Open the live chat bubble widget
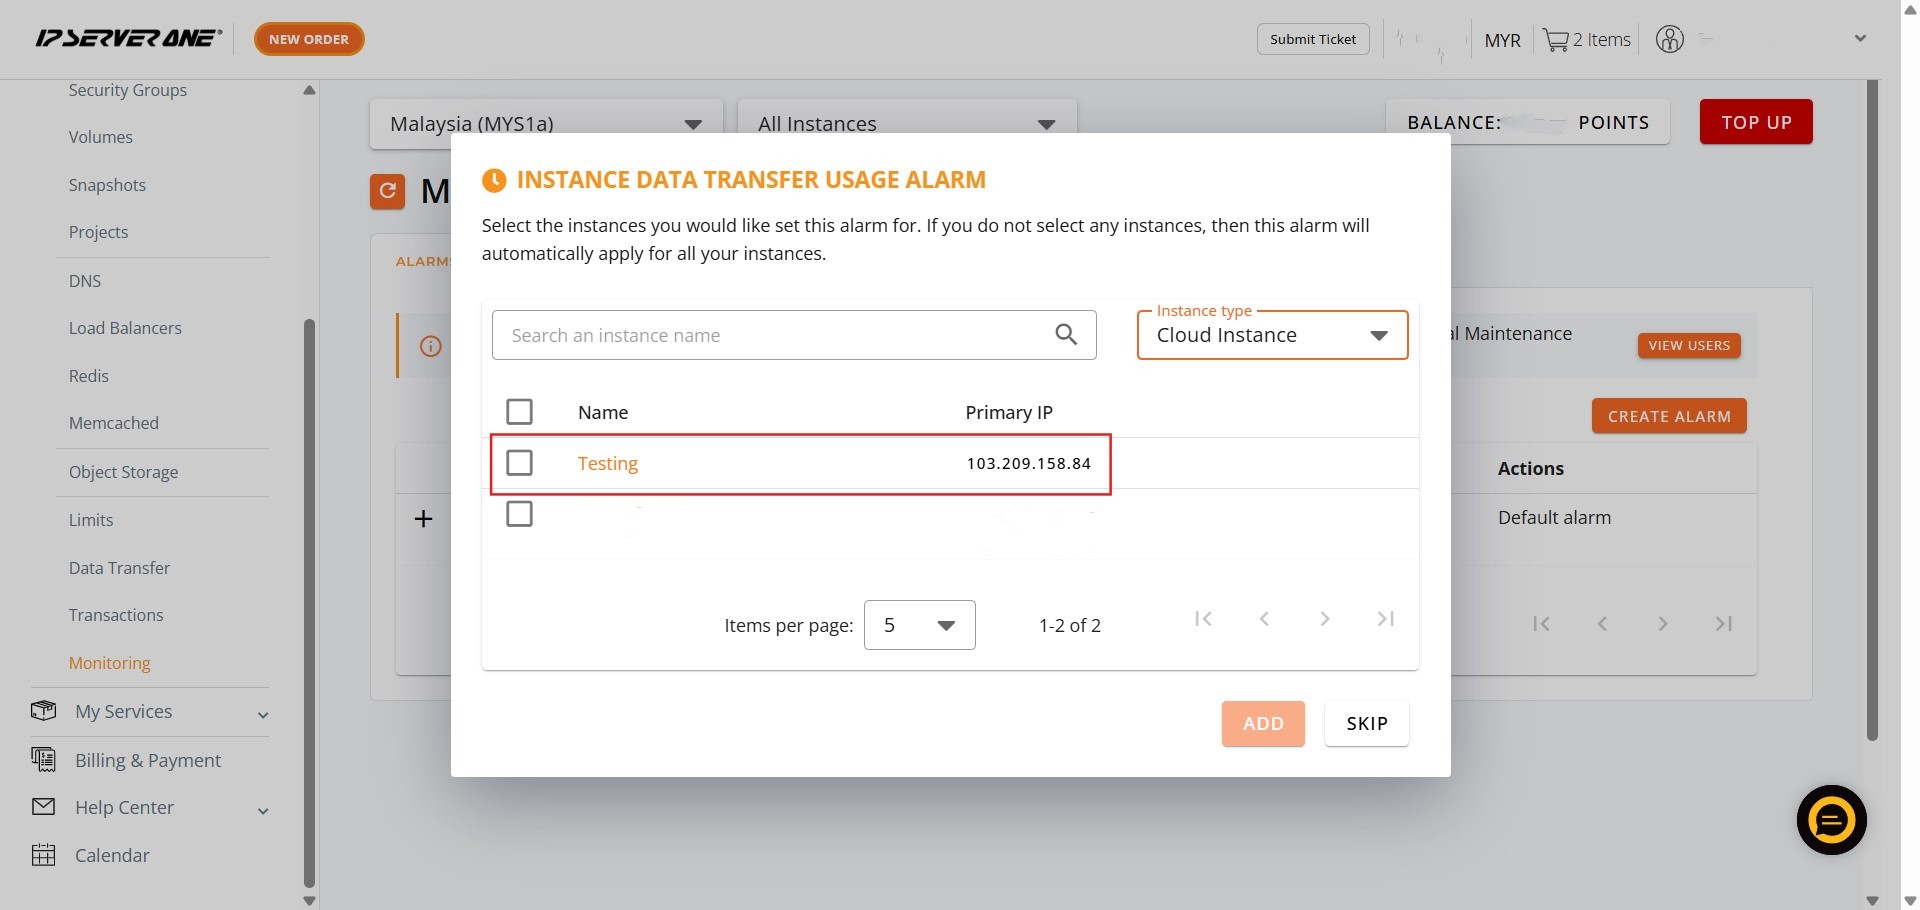Image resolution: width=1920 pixels, height=910 pixels. click(1831, 820)
